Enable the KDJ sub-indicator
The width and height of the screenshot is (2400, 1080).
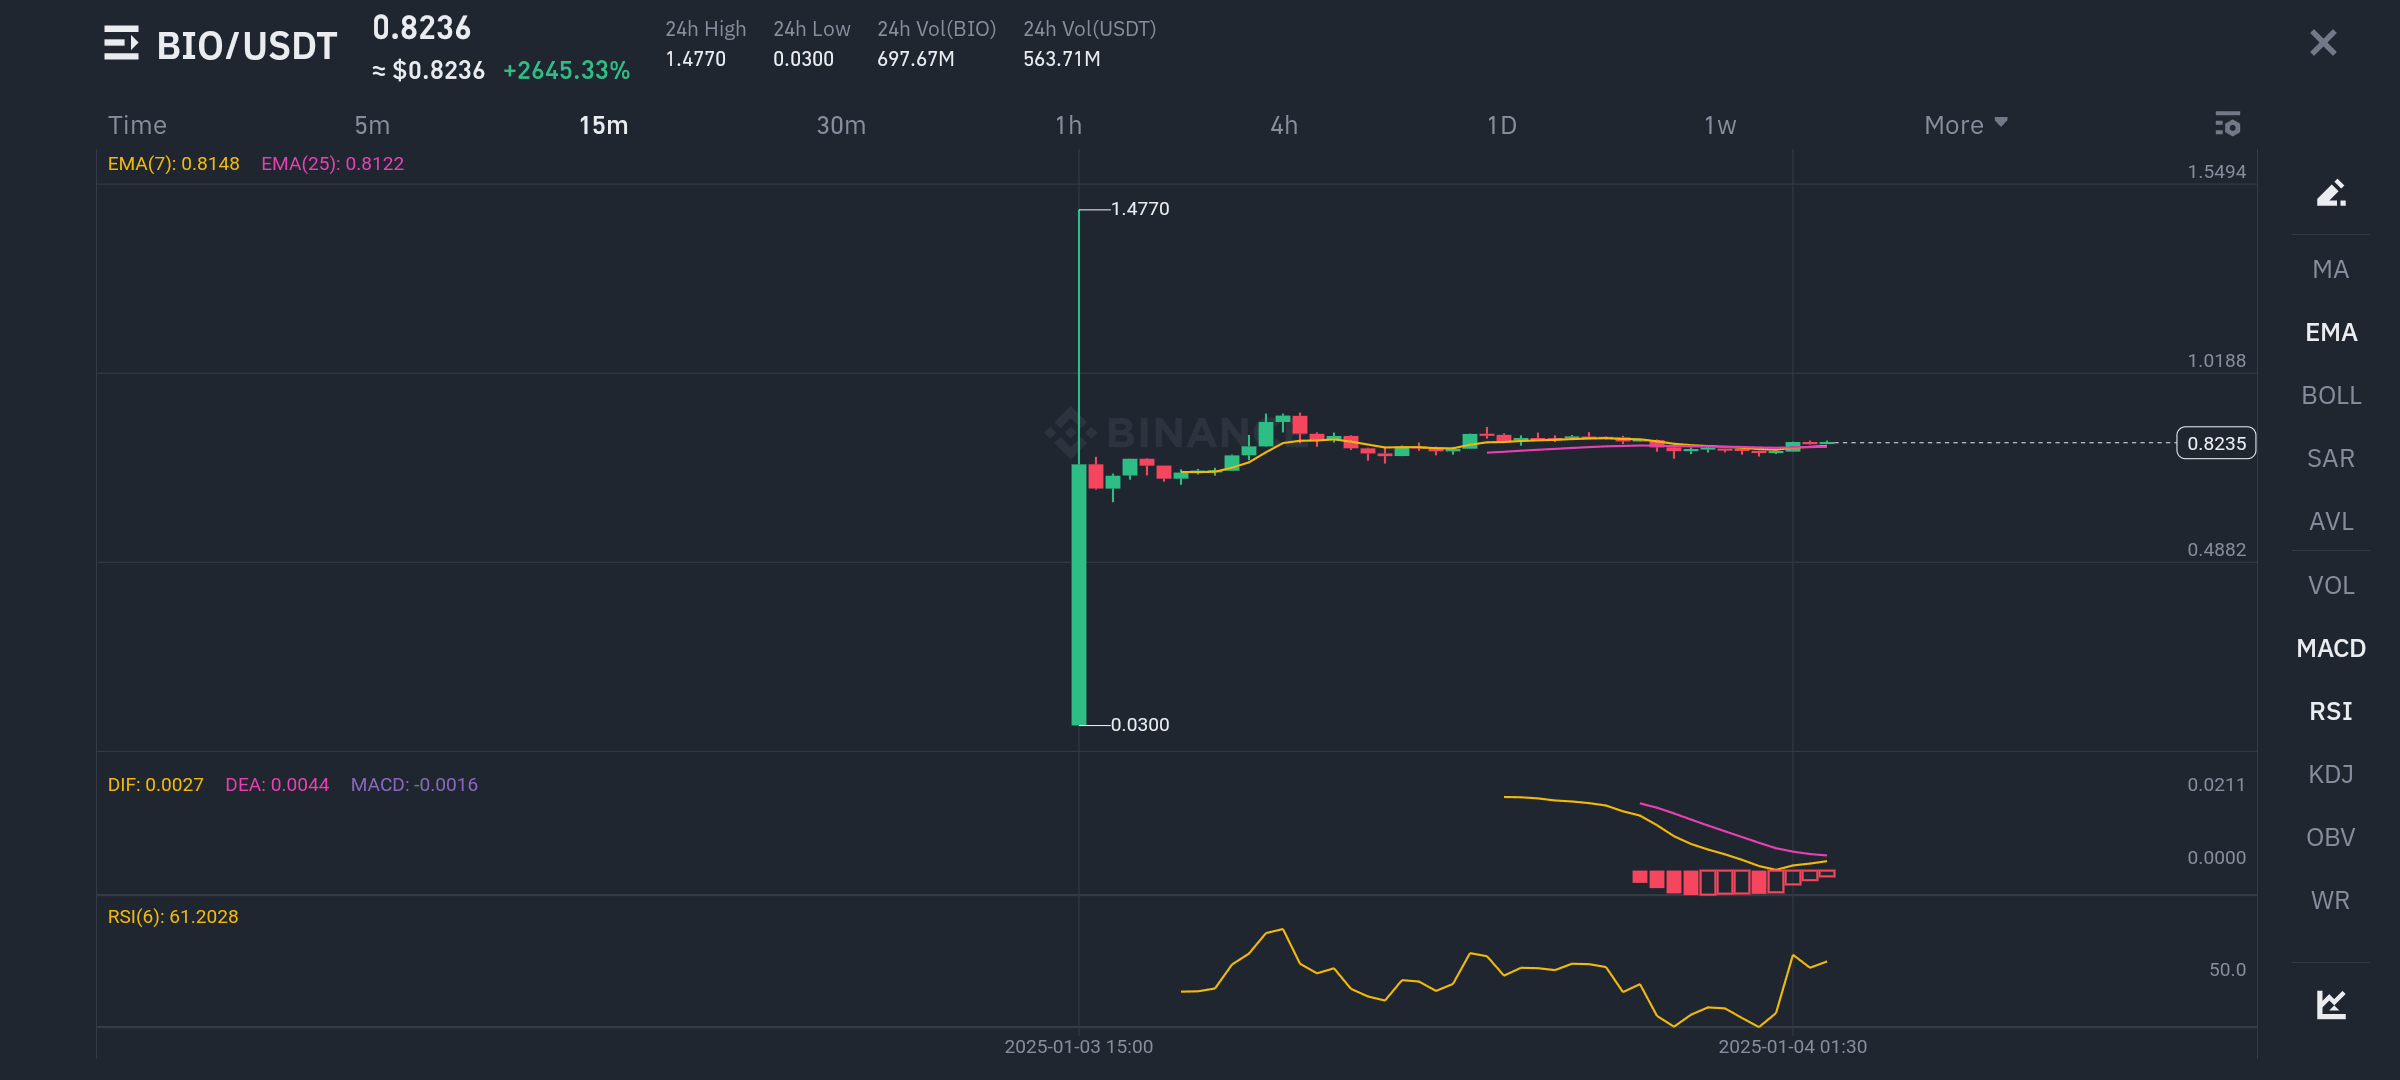2331,774
